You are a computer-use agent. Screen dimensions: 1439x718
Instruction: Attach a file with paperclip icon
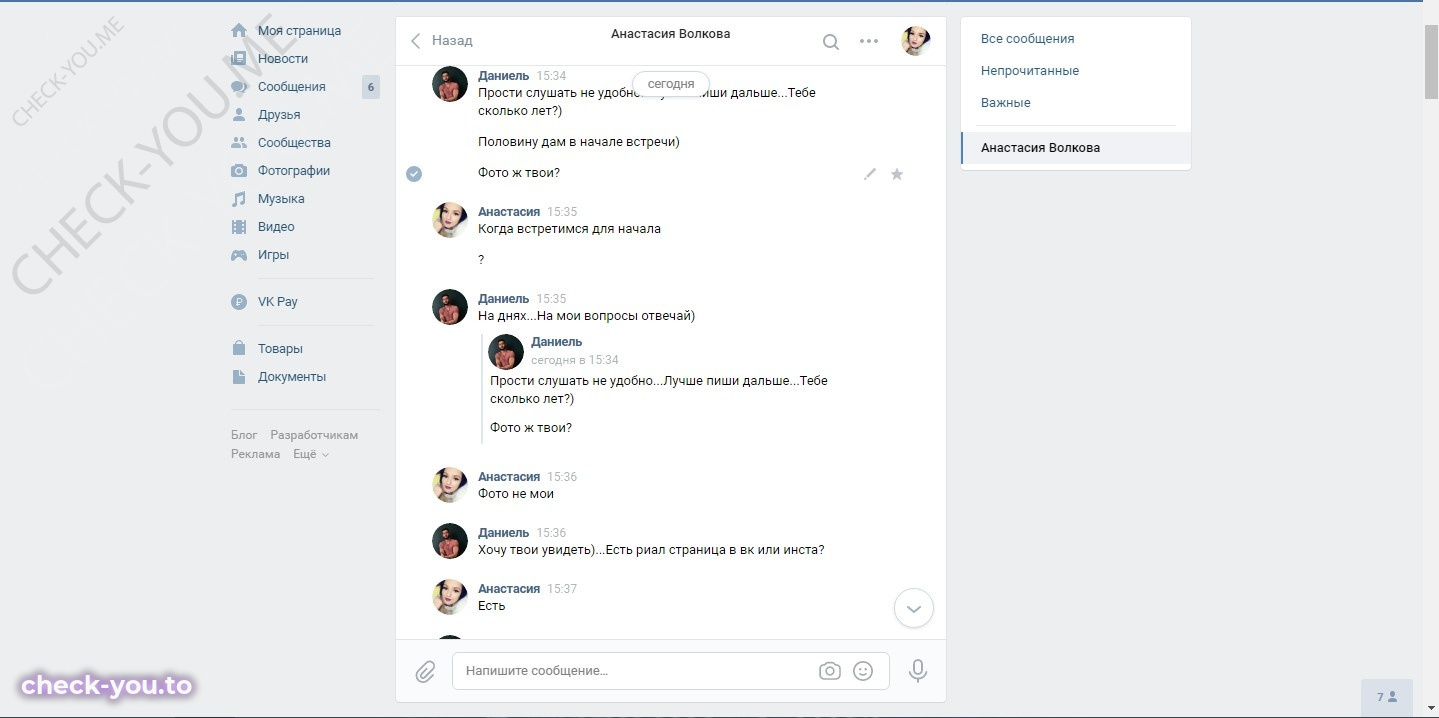(426, 671)
